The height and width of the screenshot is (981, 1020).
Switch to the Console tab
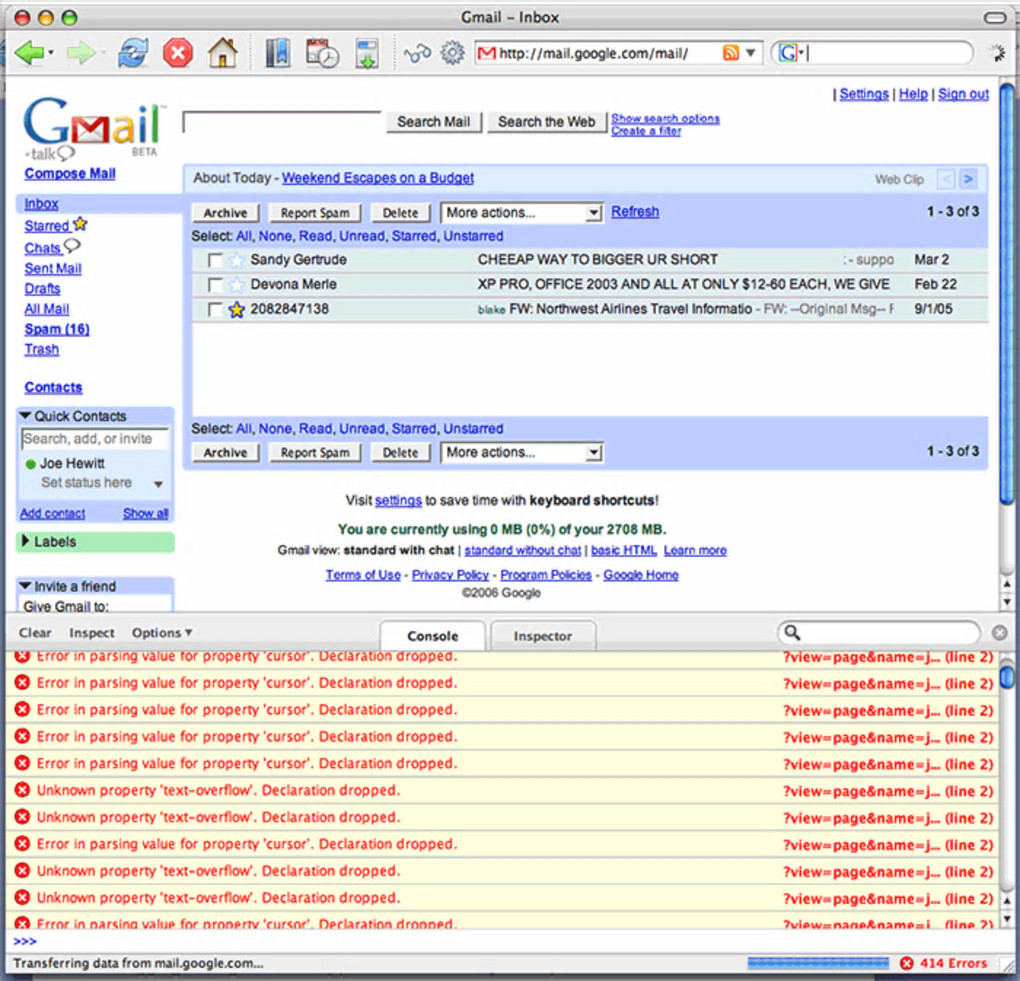(x=433, y=636)
